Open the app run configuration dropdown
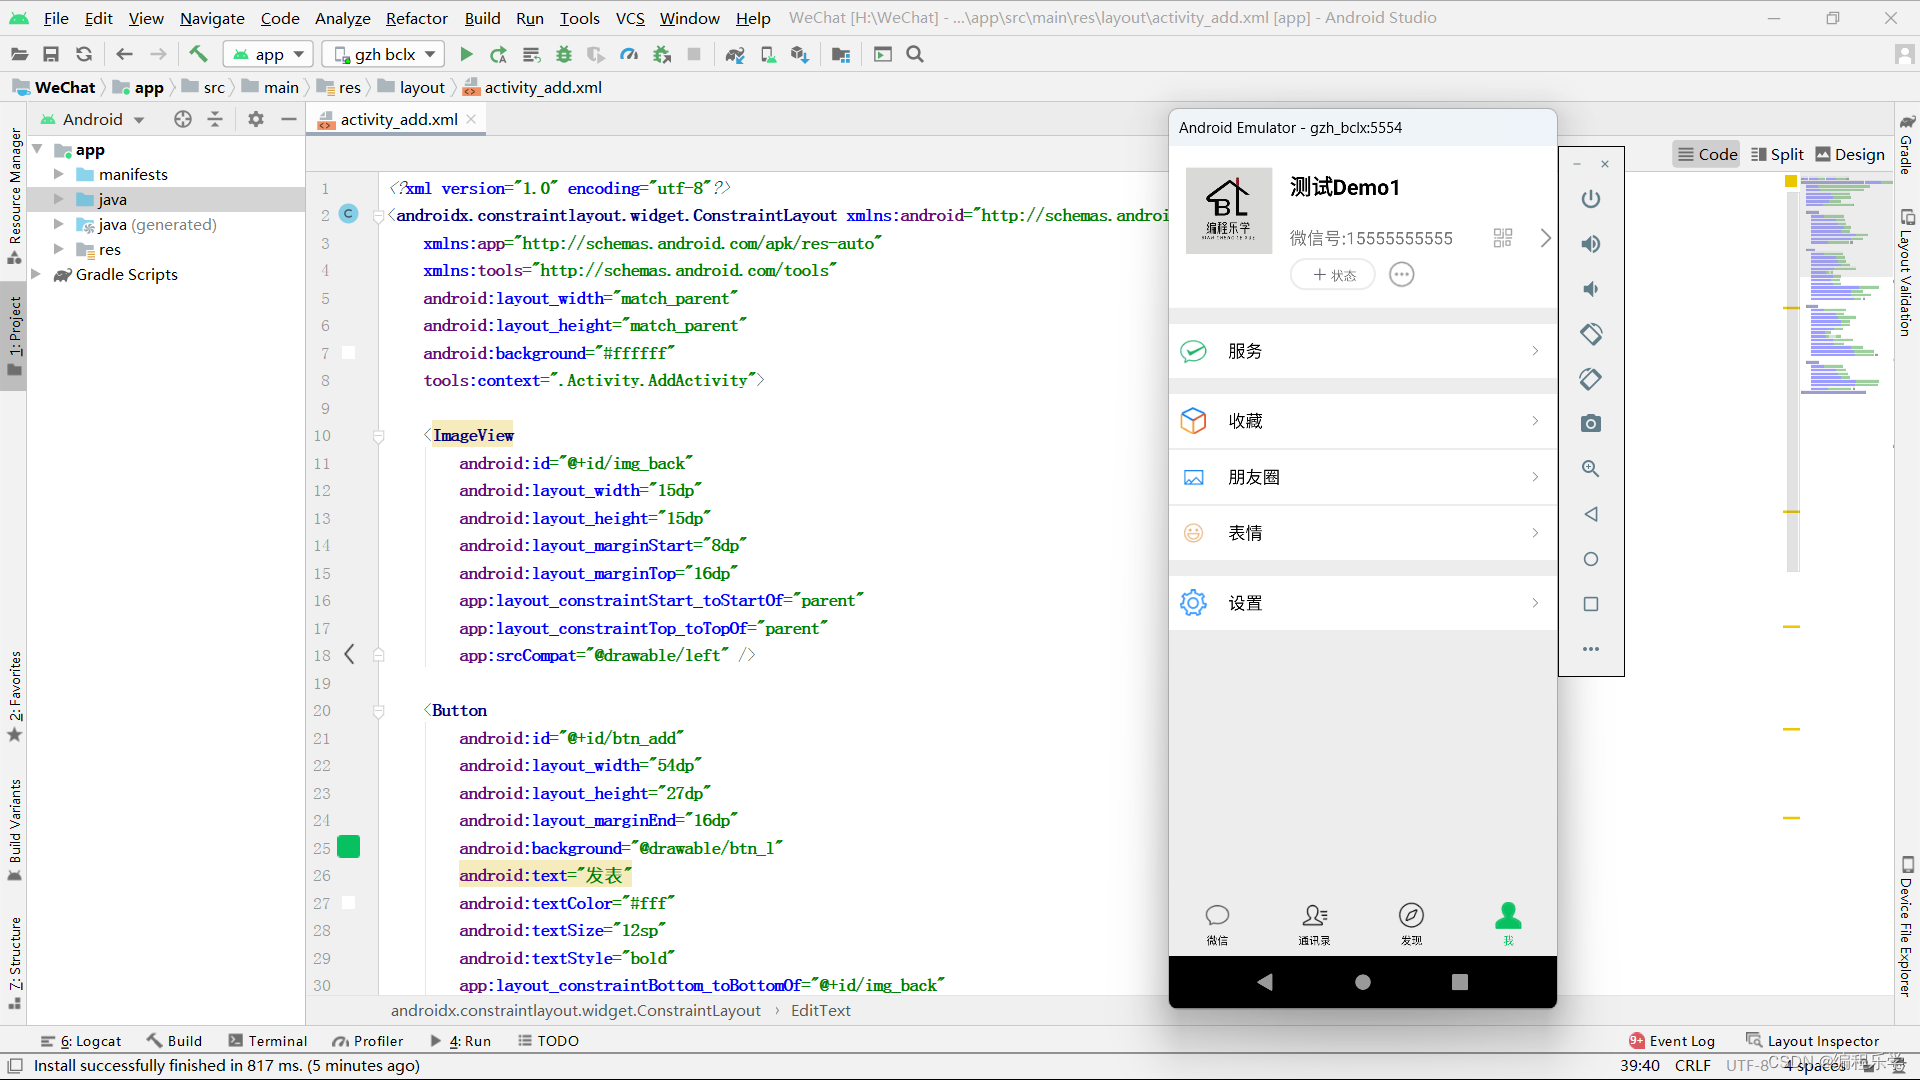The width and height of the screenshot is (1920, 1080). click(x=268, y=54)
